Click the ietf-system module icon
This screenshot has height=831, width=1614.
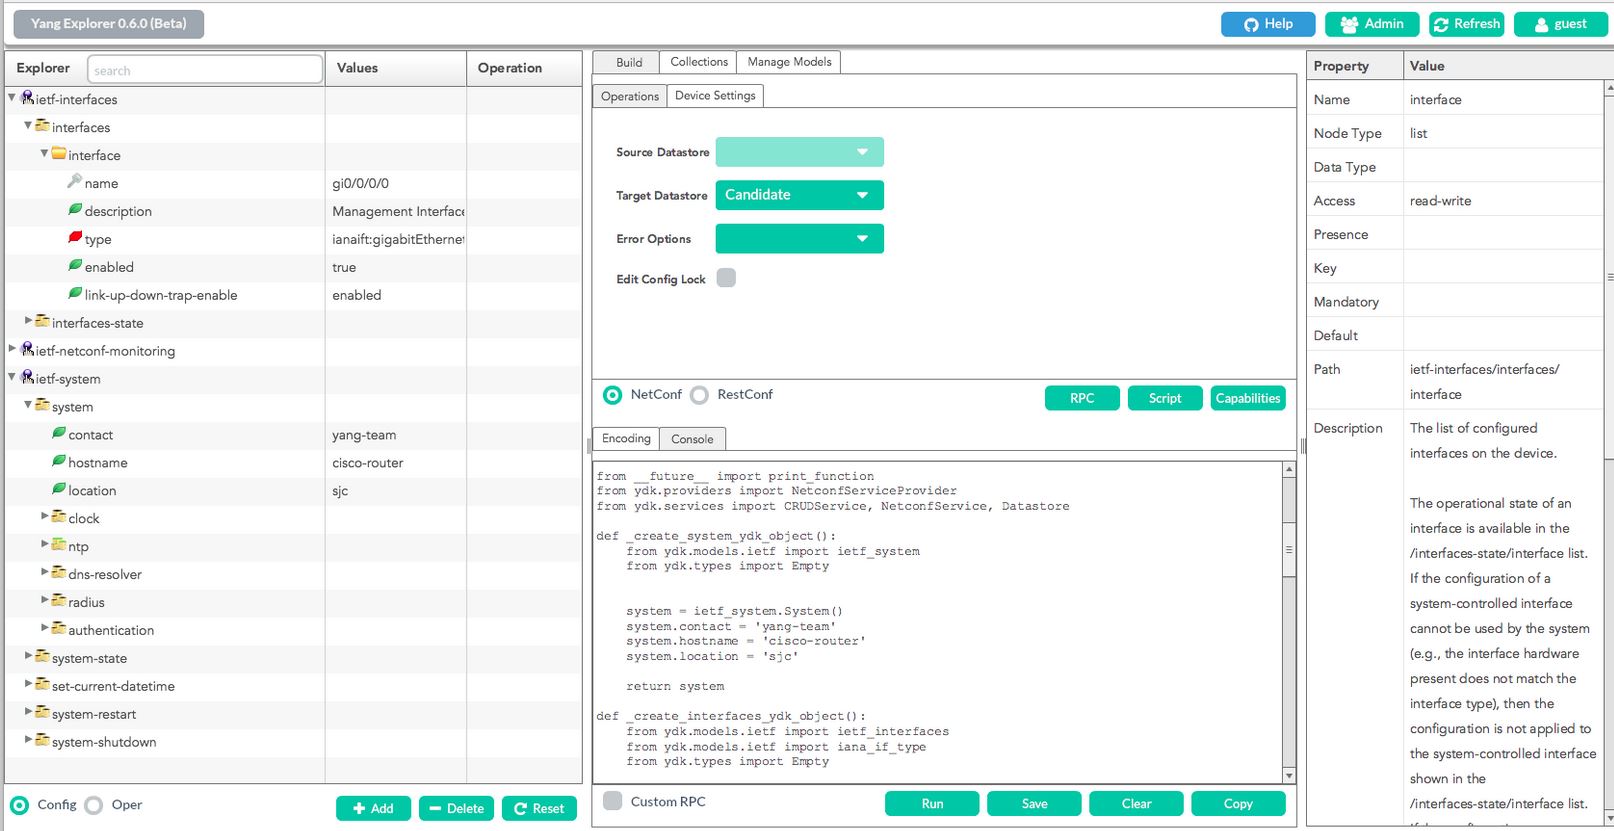coord(27,378)
